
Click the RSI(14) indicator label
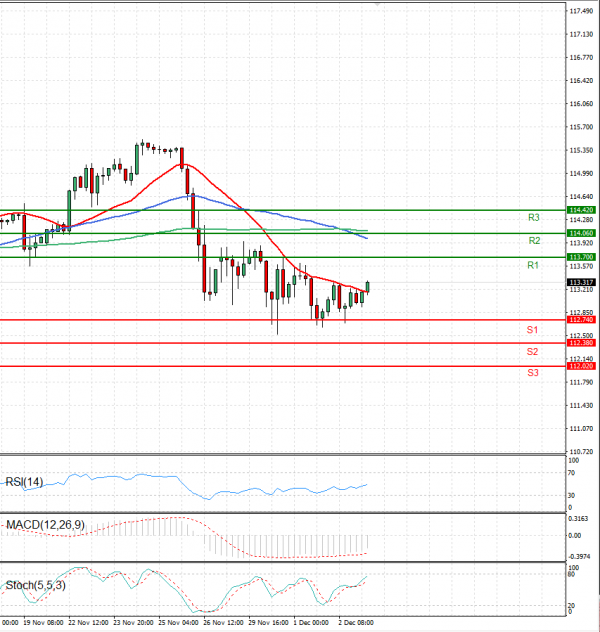click(x=24, y=482)
